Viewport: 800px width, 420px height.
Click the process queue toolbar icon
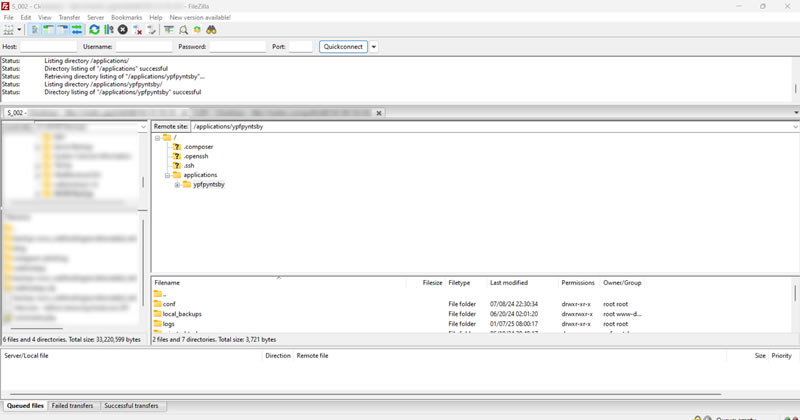[x=108, y=30]
